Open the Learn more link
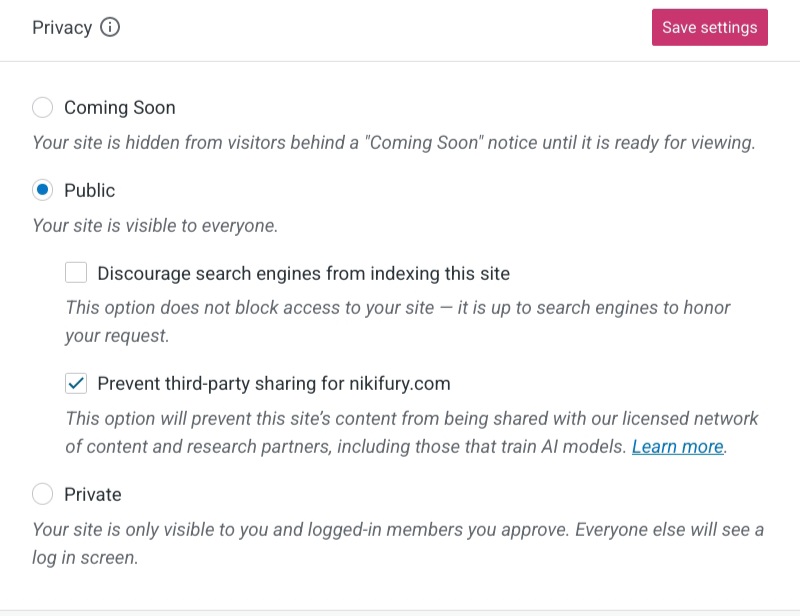 tap(677, 447)
